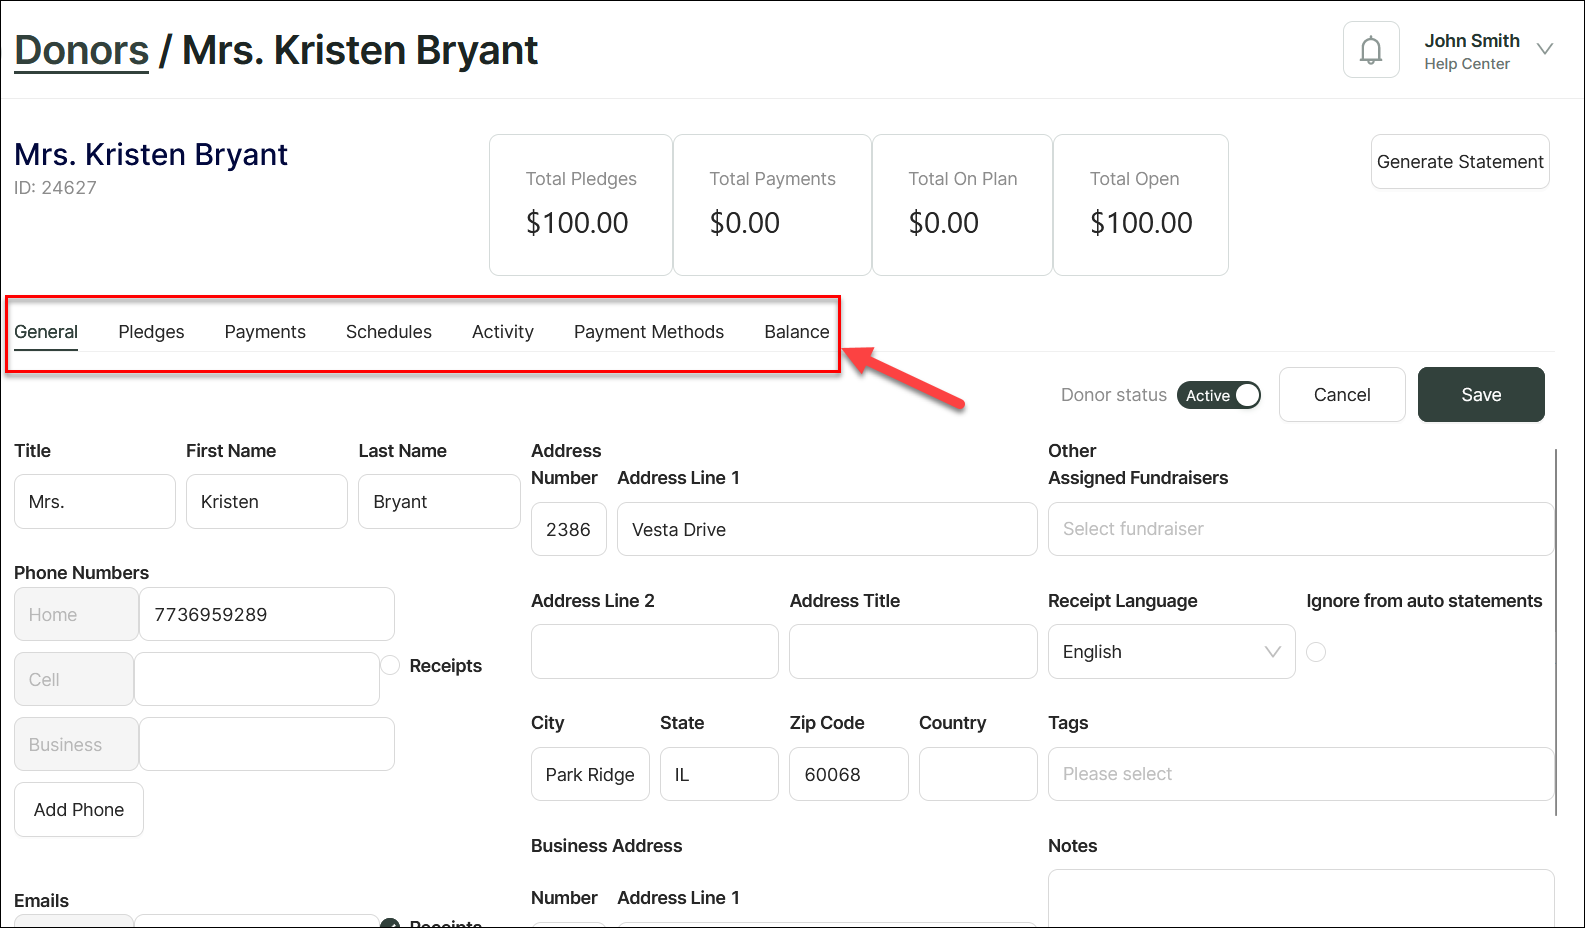The width and height of the screenshot is (1585, 928).
Task: Click the Cancel button
Action: (x=1341, y=395)
